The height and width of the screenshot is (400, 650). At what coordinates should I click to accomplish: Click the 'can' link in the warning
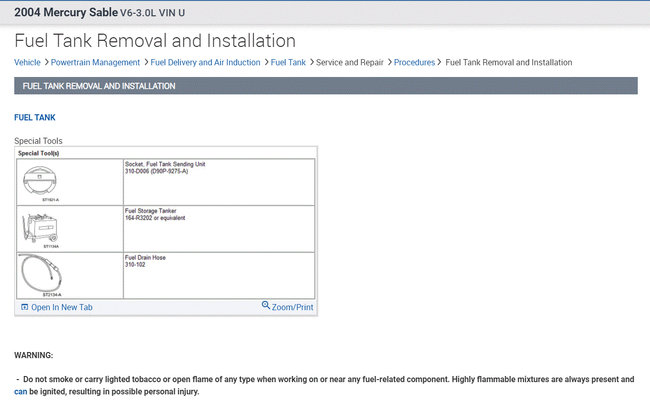tap(20, 392)
